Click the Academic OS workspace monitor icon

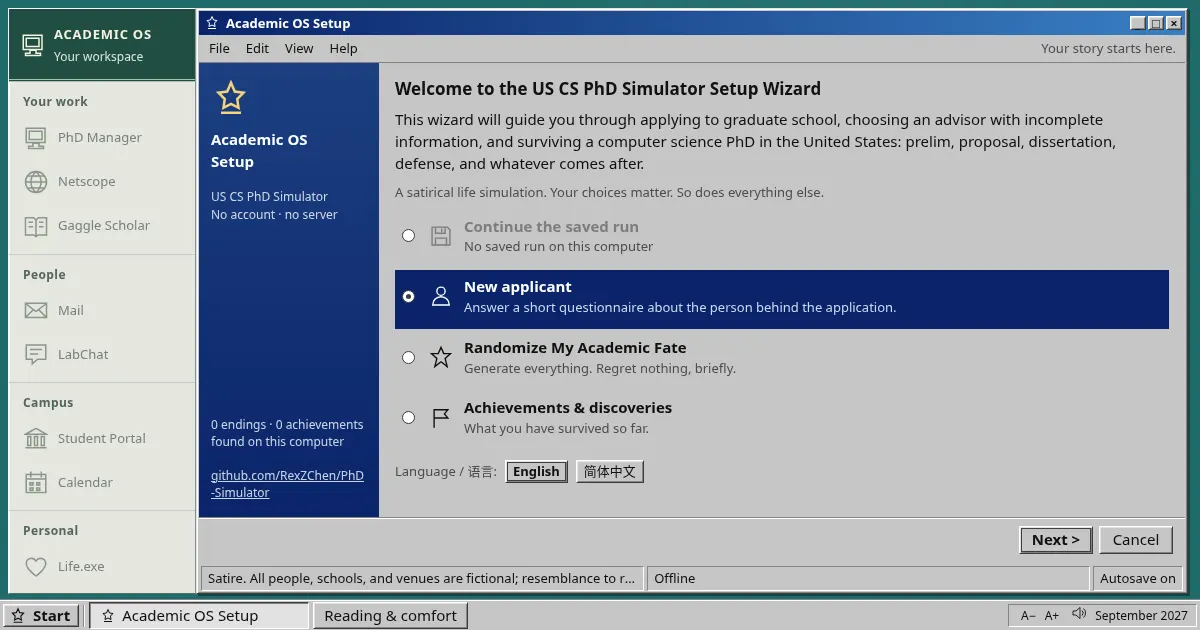click(x=33, y=45)
